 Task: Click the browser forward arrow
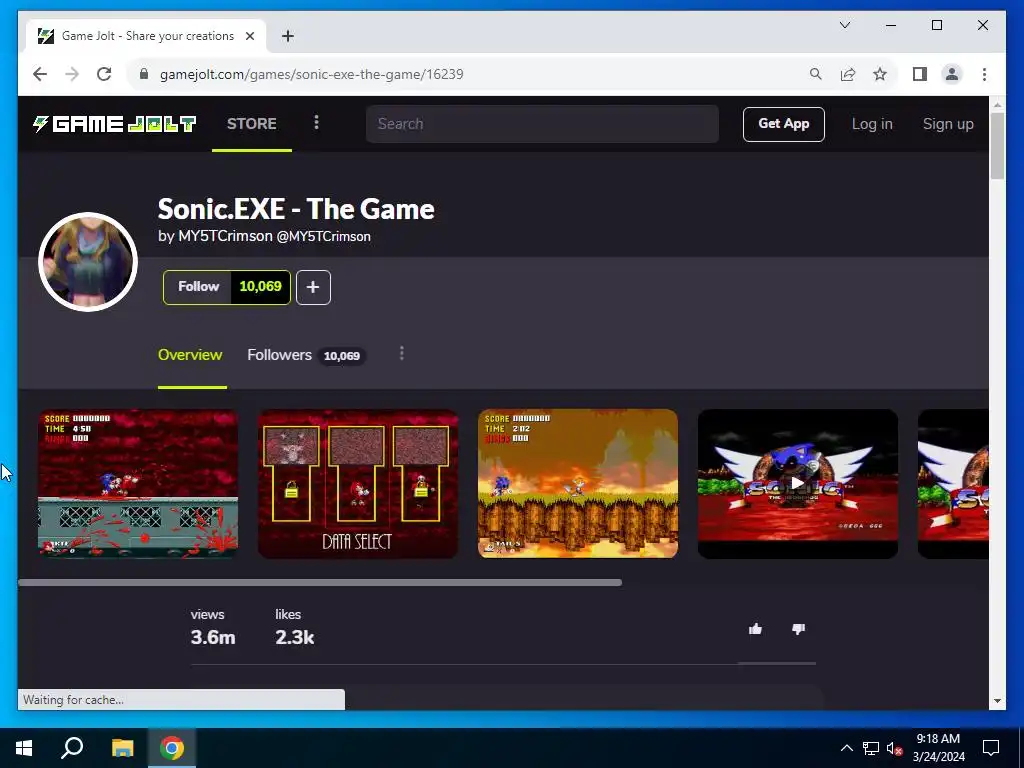point(72,74)
